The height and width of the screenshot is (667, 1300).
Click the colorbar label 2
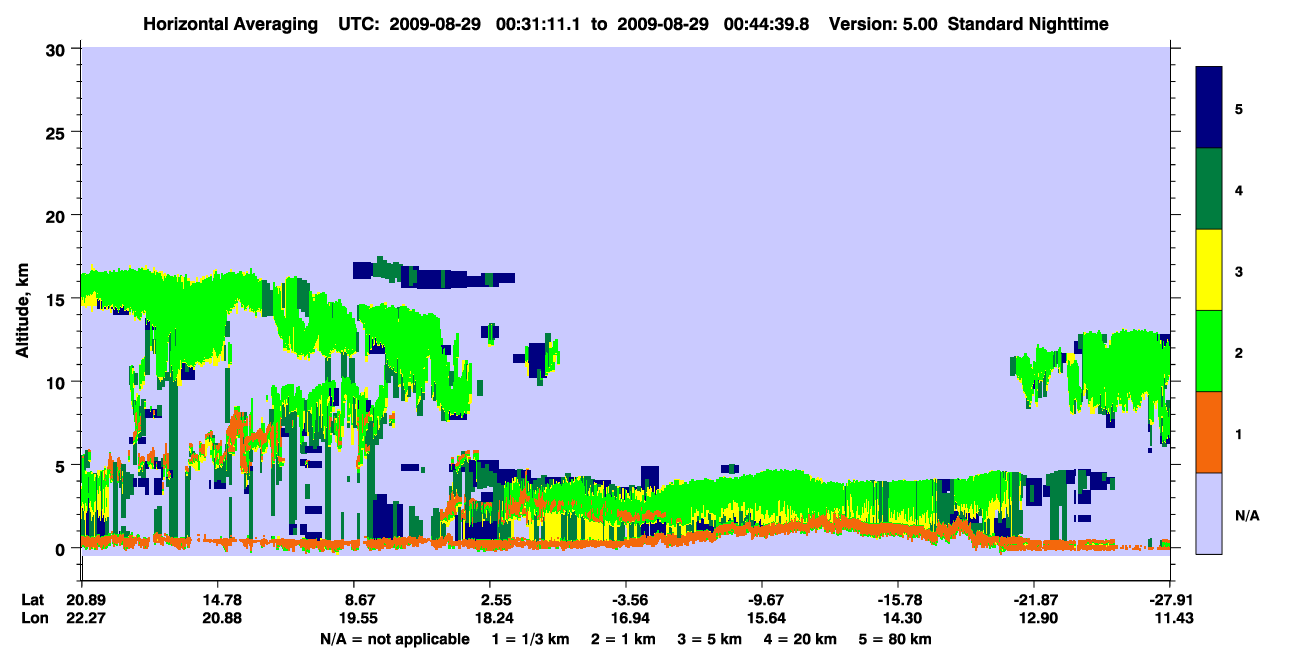pos(1239,351)
